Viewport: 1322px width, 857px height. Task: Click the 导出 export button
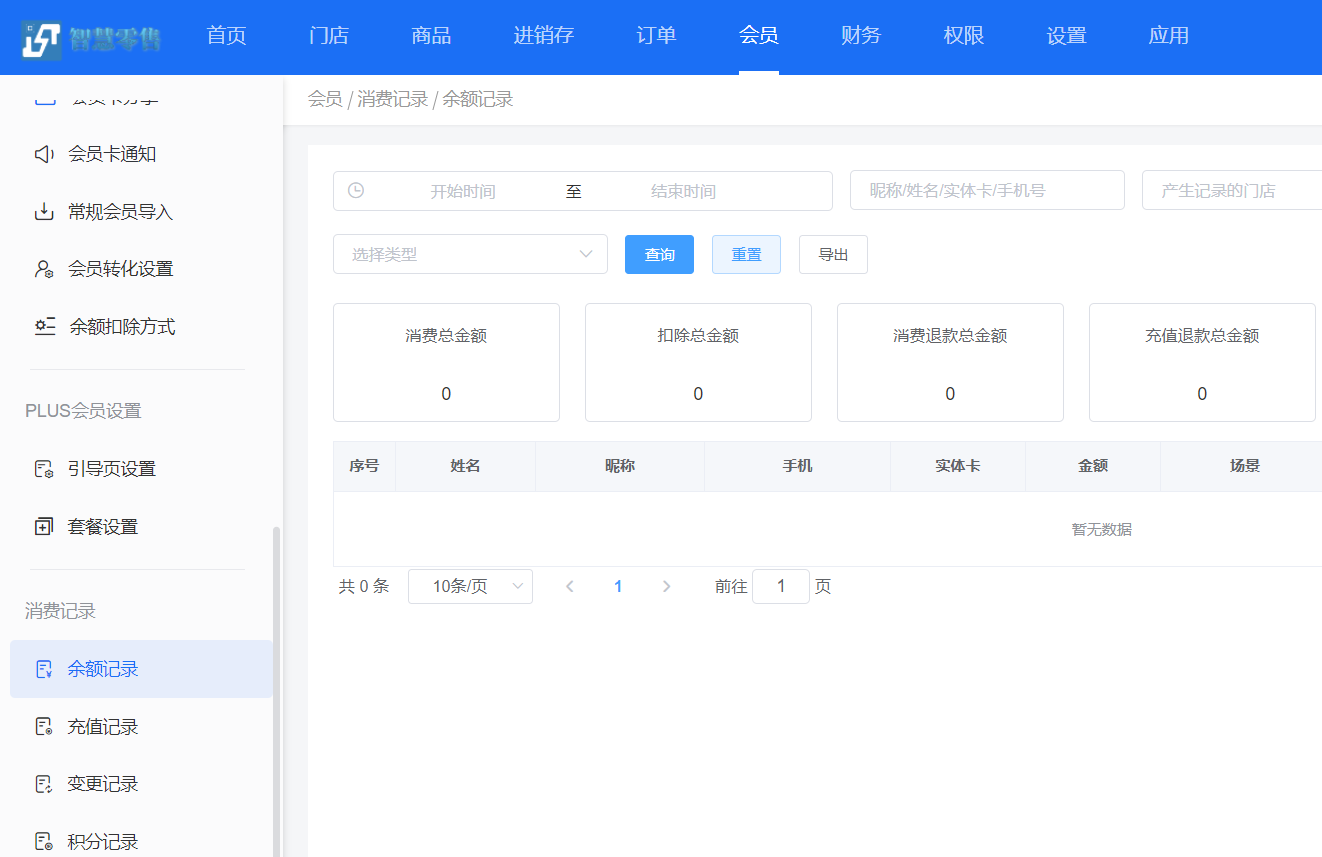[x=833, y=255]
